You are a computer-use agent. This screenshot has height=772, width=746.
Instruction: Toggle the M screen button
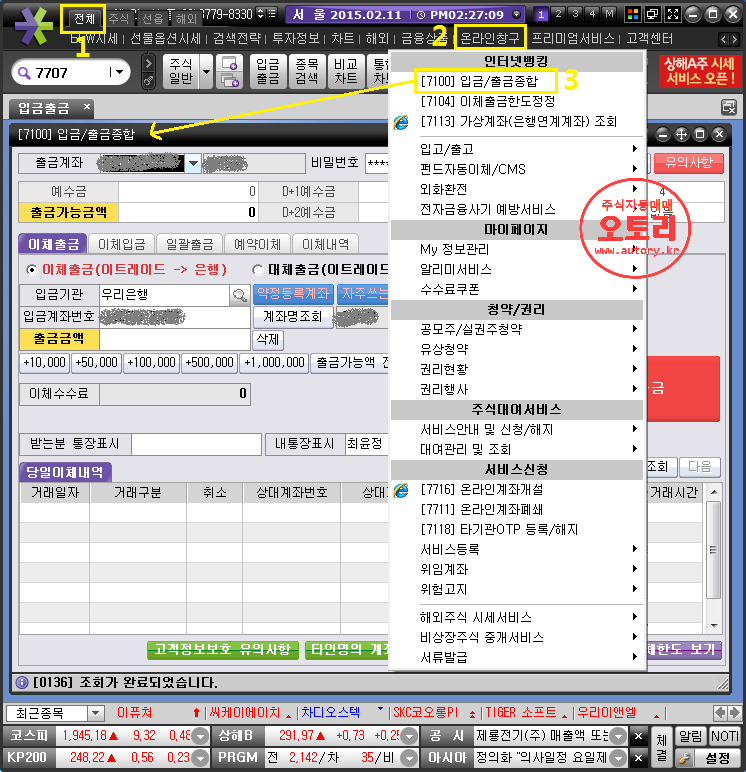point(610,14)
